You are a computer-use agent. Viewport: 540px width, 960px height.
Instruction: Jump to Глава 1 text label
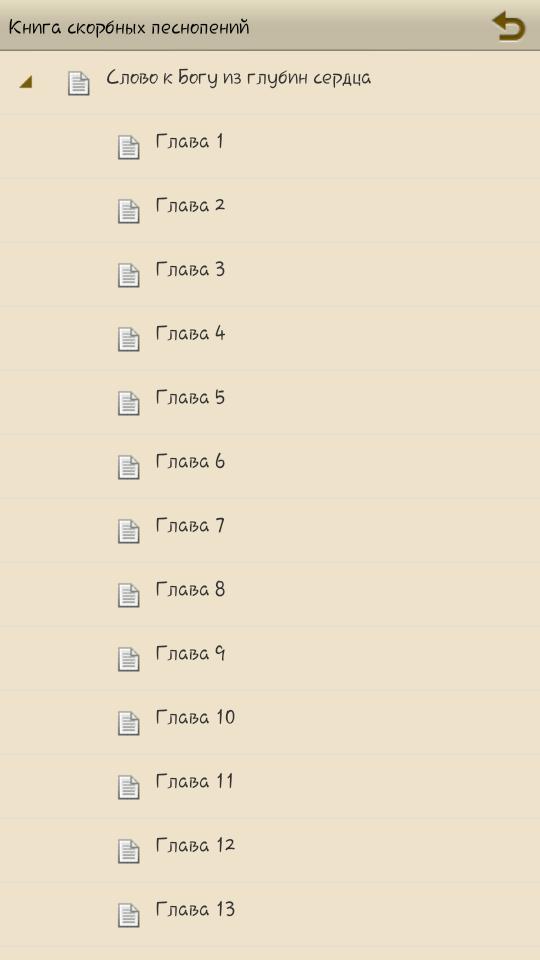coord(189,141)
